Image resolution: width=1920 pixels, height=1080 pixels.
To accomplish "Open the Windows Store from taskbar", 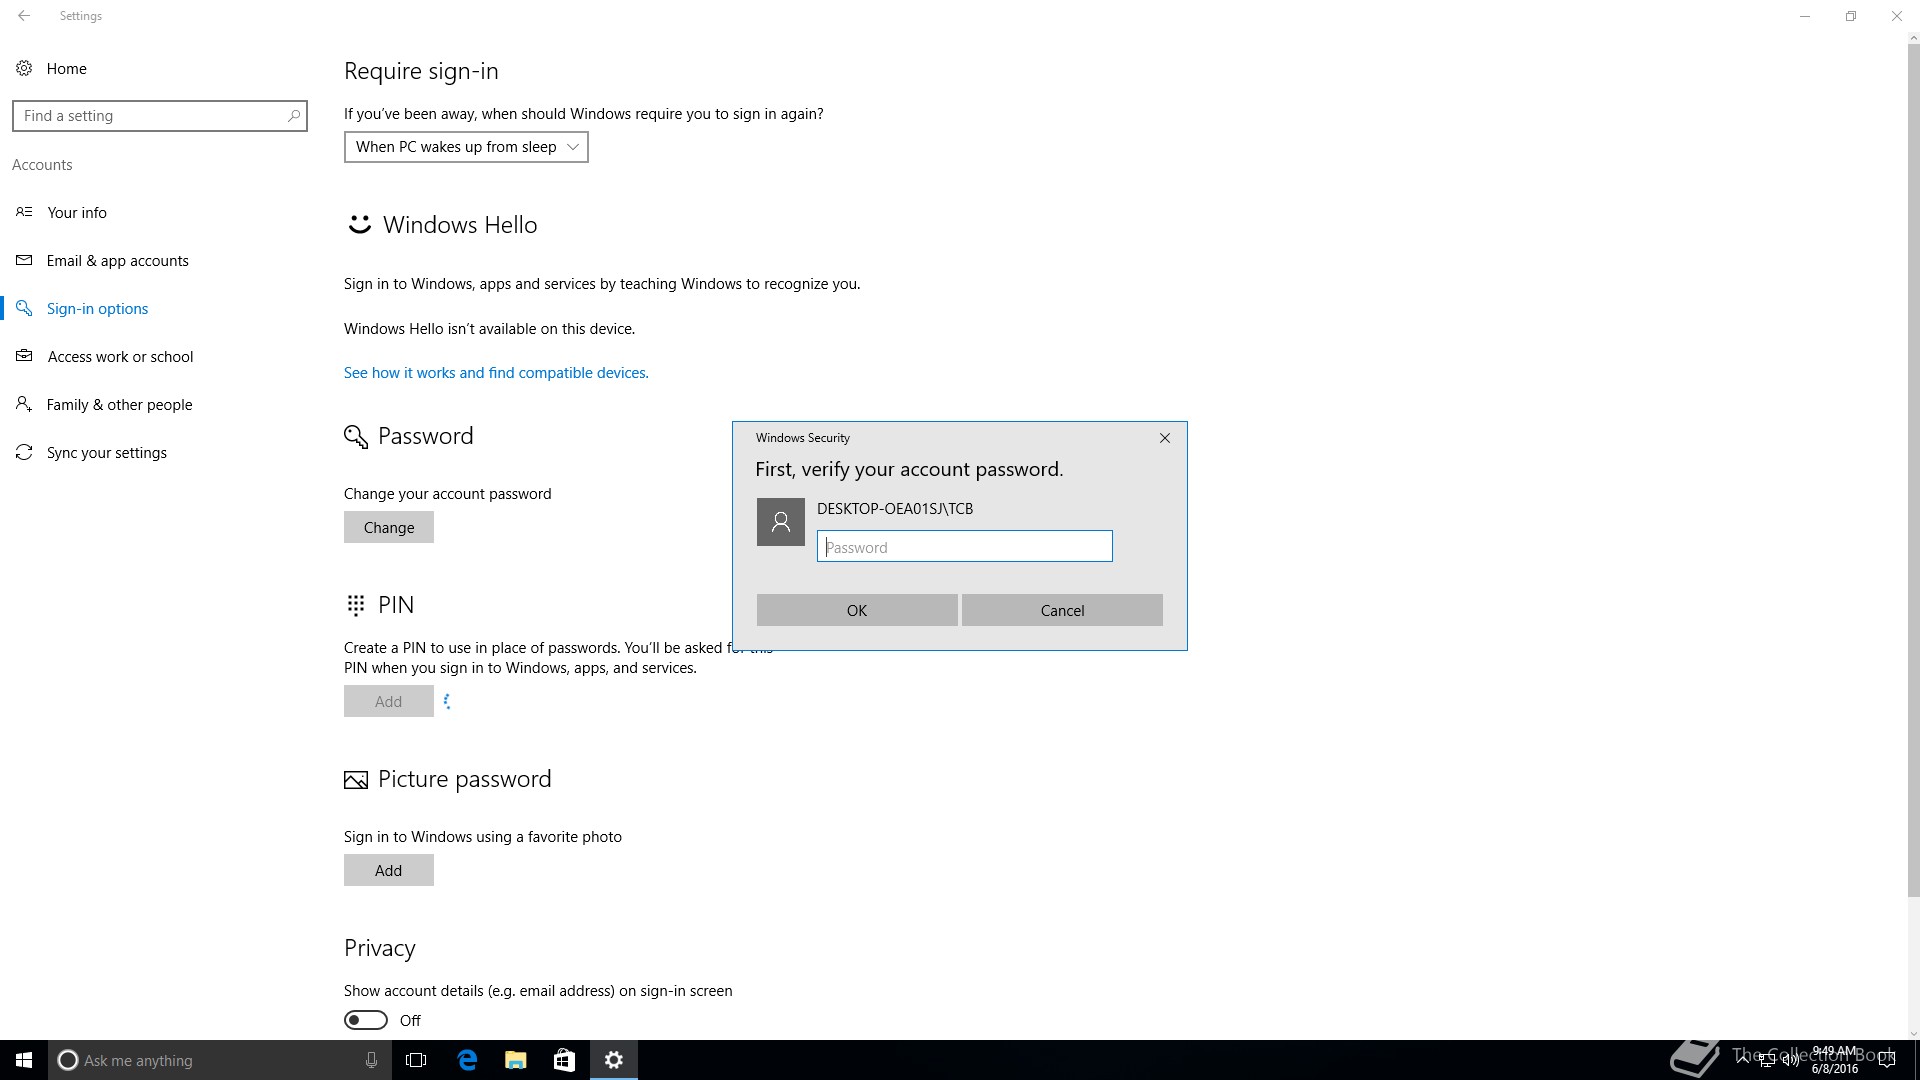I will [x=564, y=1060].
